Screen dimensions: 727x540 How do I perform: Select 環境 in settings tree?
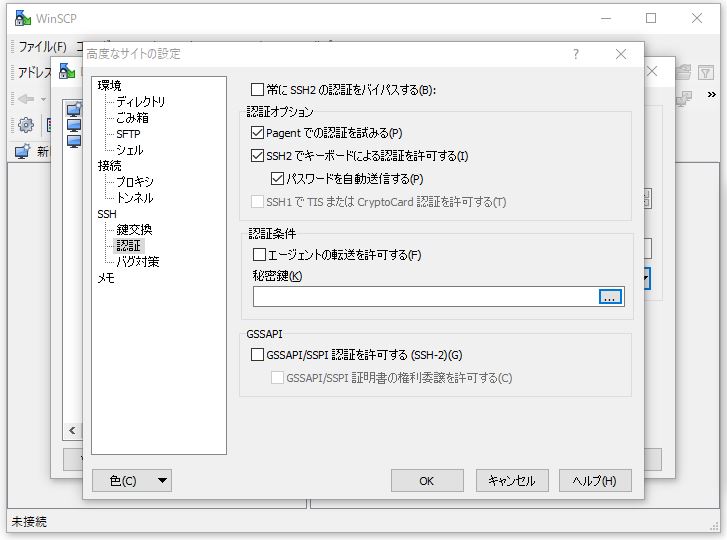(x=109, y=85)
